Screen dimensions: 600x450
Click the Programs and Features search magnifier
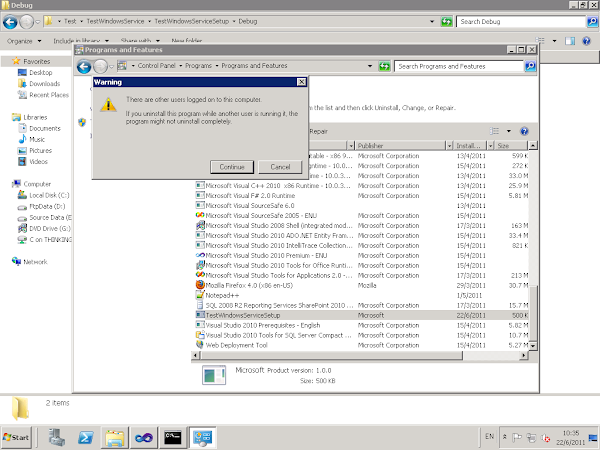(x=530, y=66)
